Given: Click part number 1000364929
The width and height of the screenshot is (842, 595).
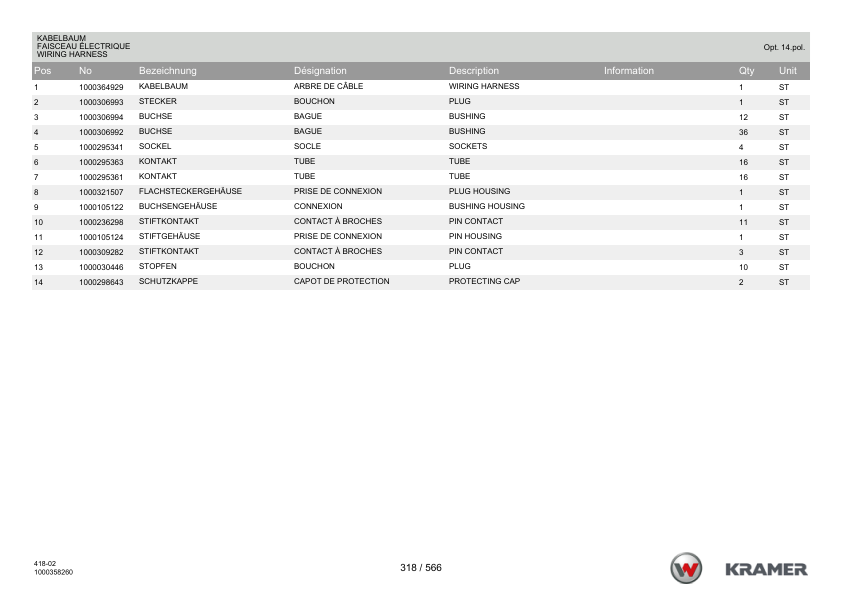Looking at the screenshot, I should coord(100,87).
